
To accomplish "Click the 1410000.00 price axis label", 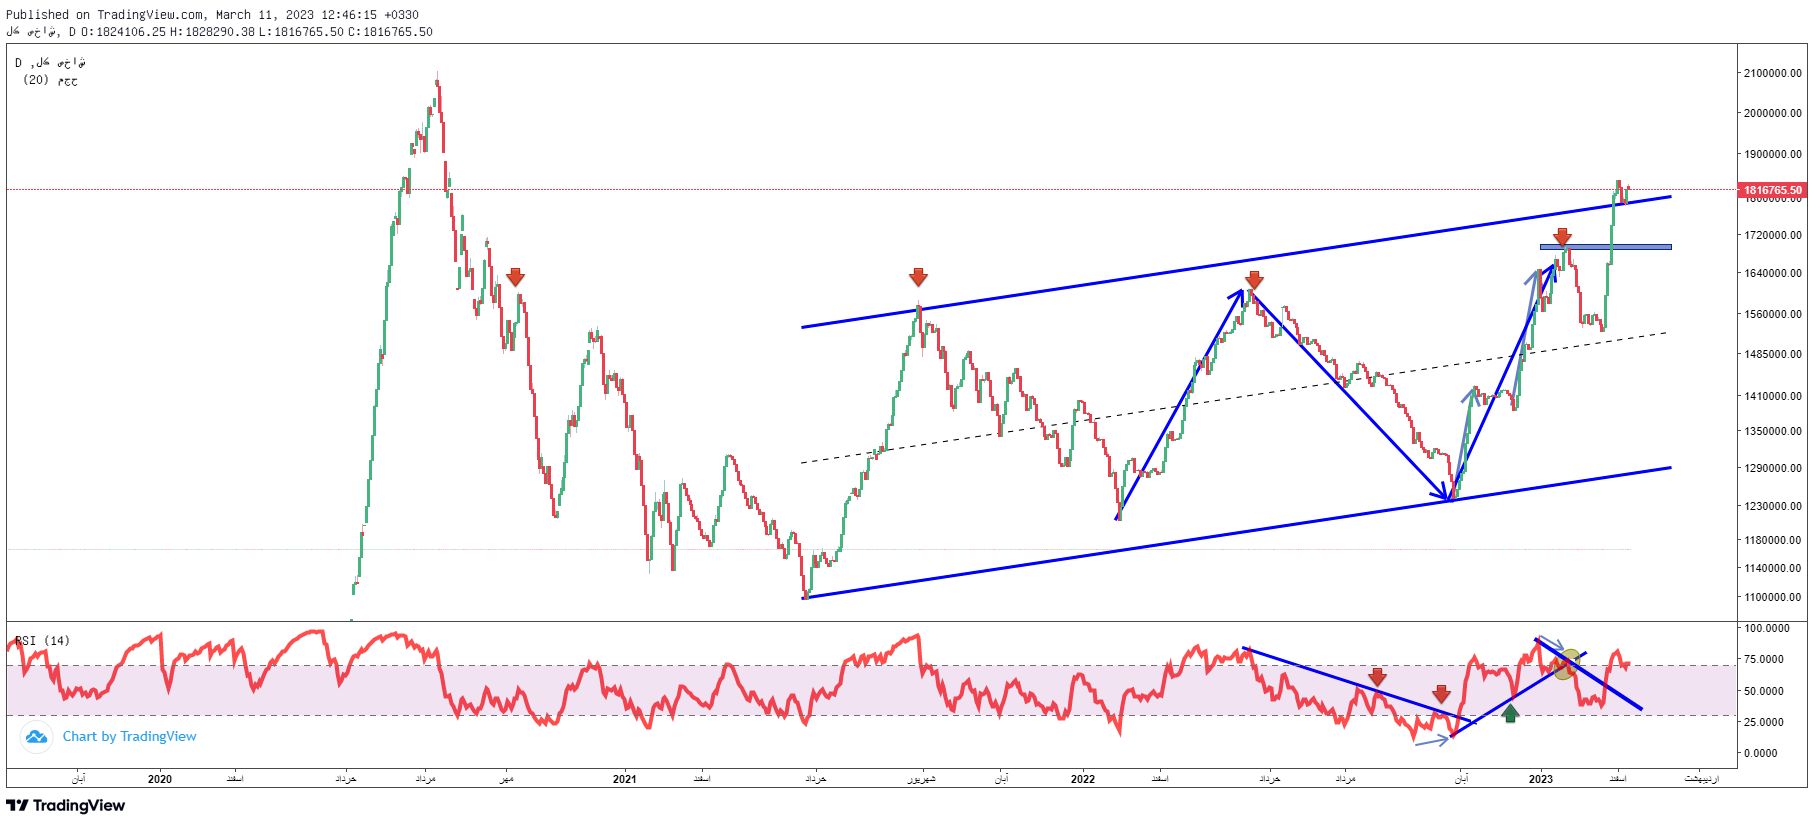I will 1772,397.
